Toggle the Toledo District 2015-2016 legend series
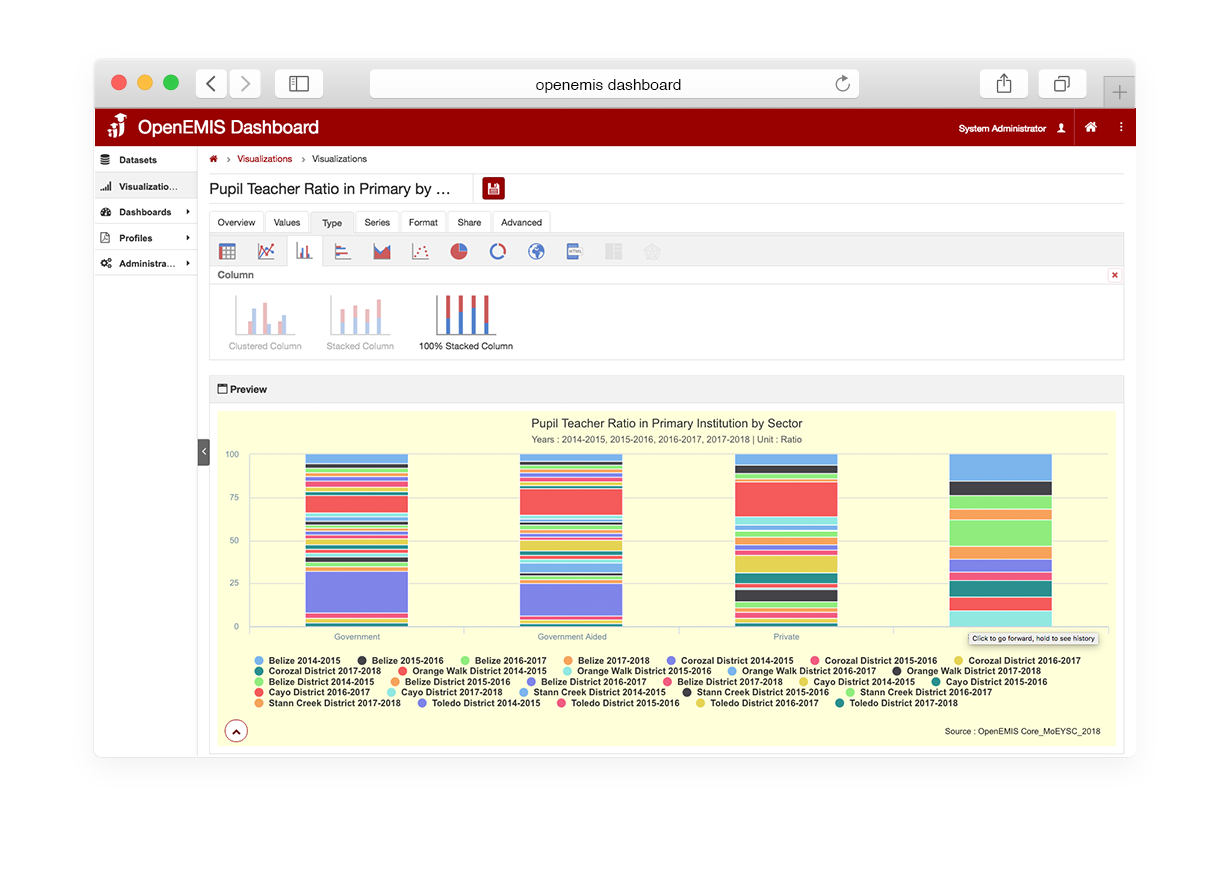This screenshot has height=896, width=1230. (x=618, y=704)
